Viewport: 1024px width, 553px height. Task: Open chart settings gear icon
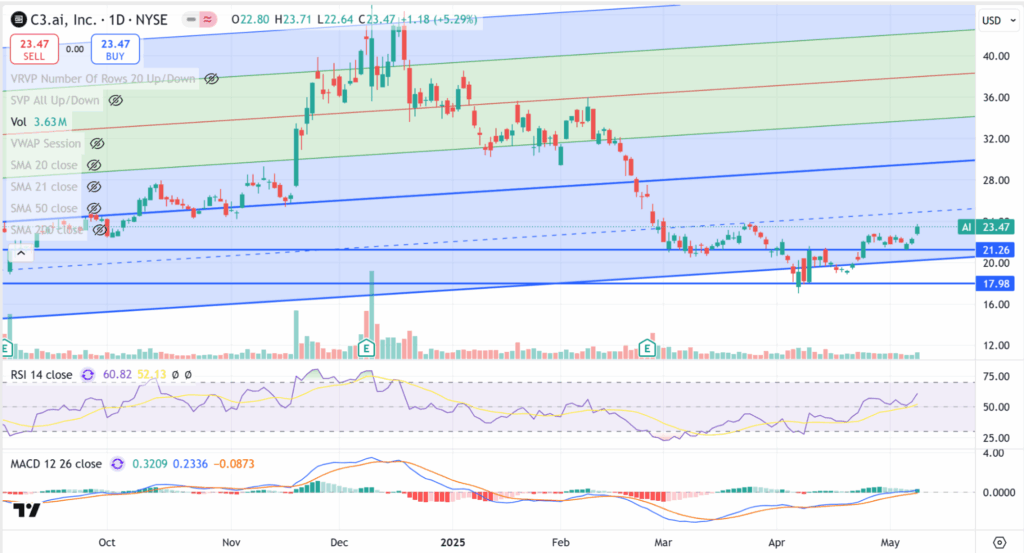[999, 543]
